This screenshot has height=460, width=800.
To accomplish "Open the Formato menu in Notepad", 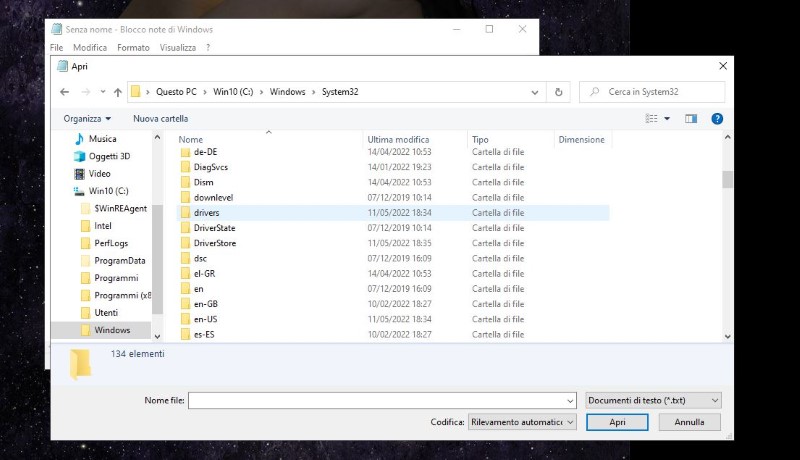I will (133, 47).
